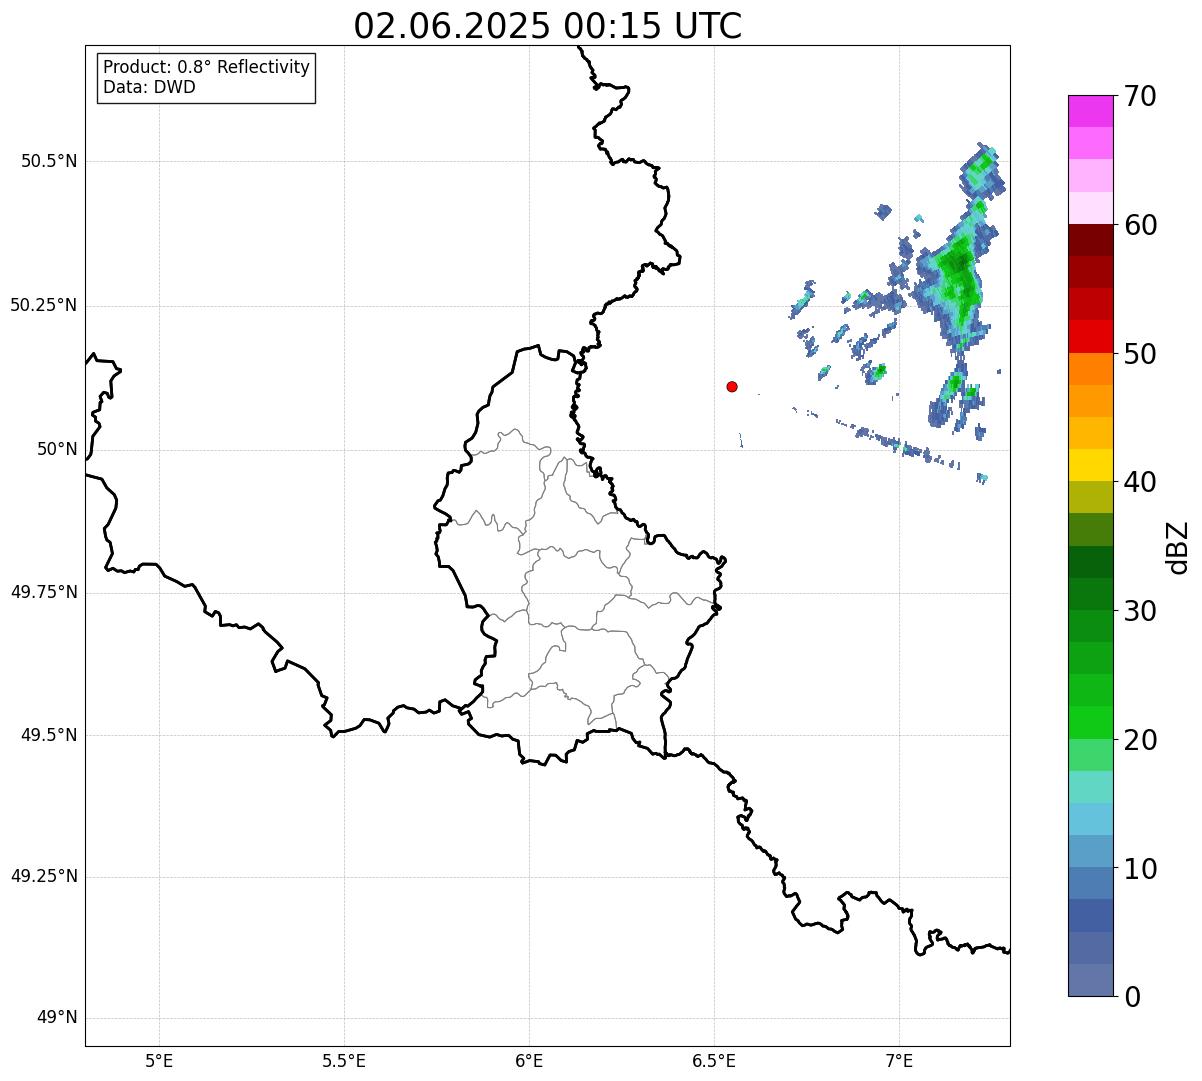Click the 5°E longitude label
The height and width of the screenshot is (1081, 1202).
pos(159,1061)
